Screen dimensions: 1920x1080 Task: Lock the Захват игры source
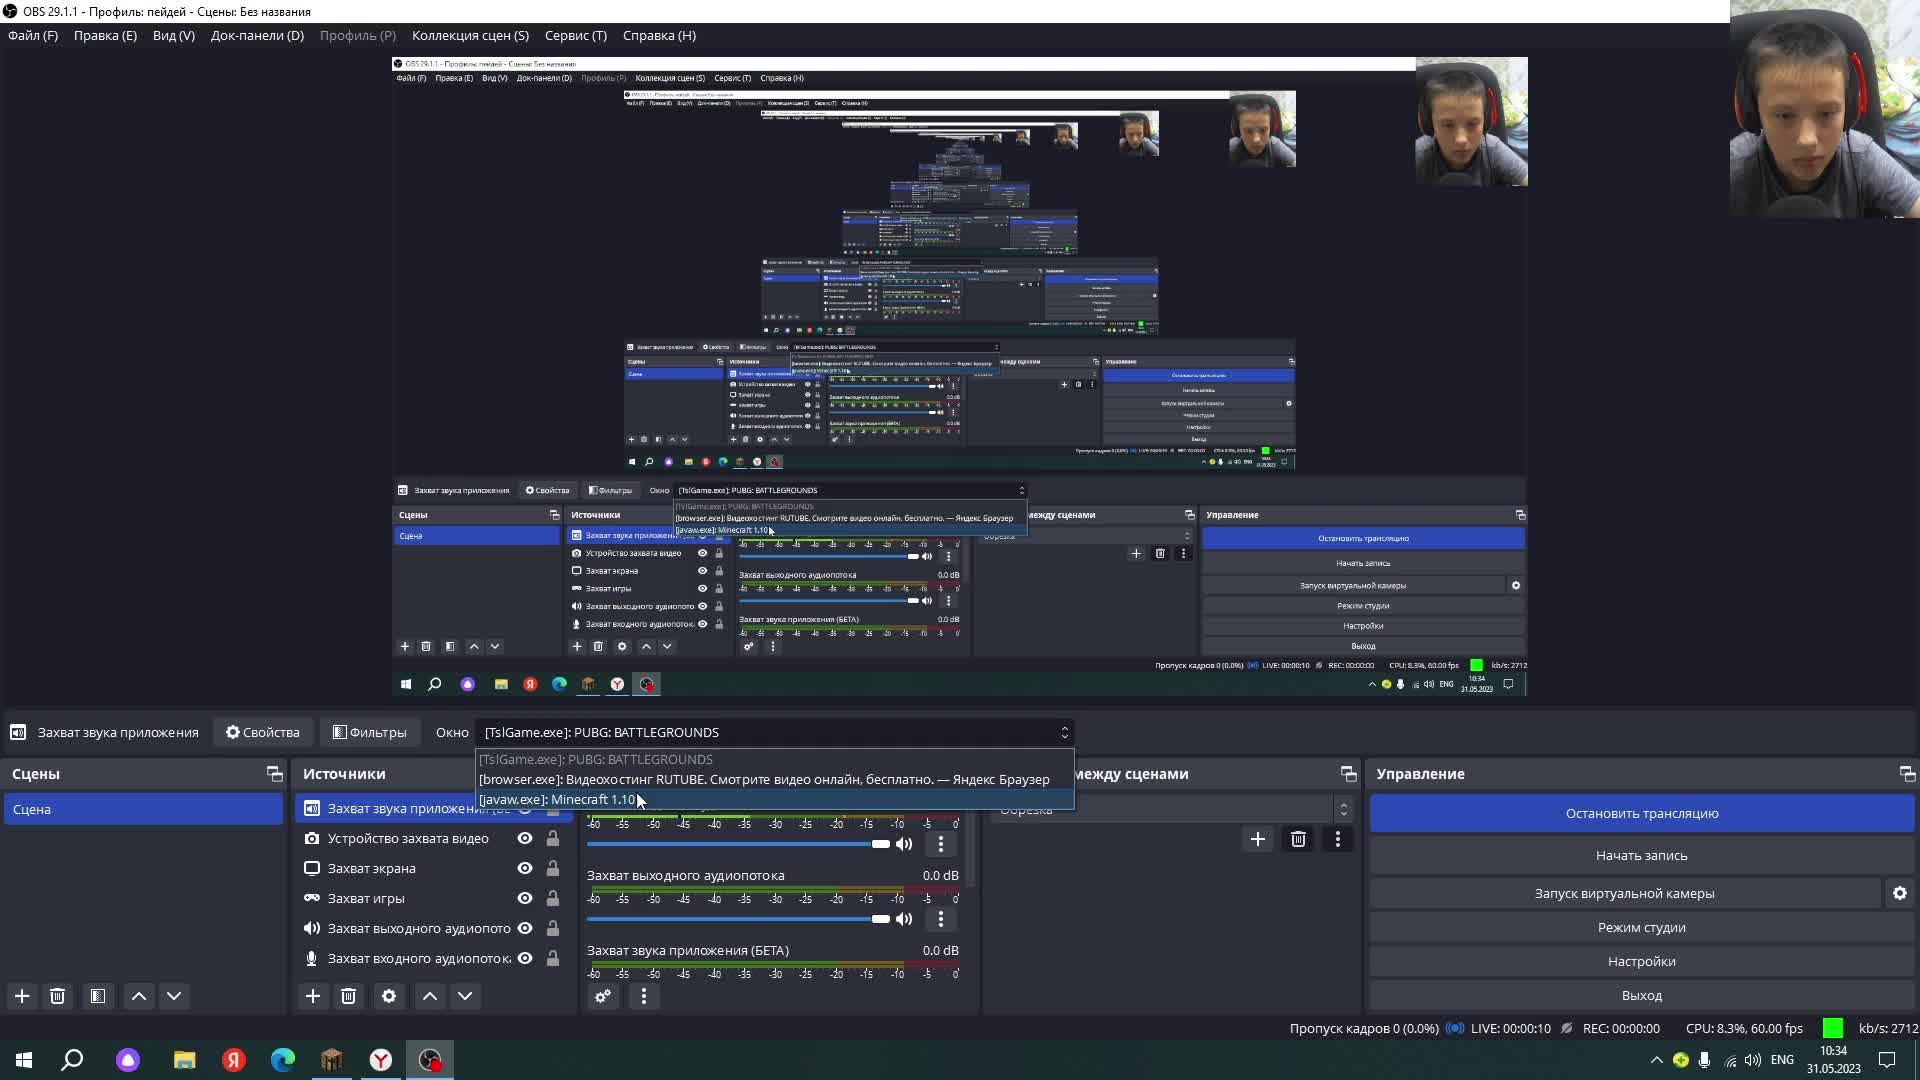pos(552,898)
